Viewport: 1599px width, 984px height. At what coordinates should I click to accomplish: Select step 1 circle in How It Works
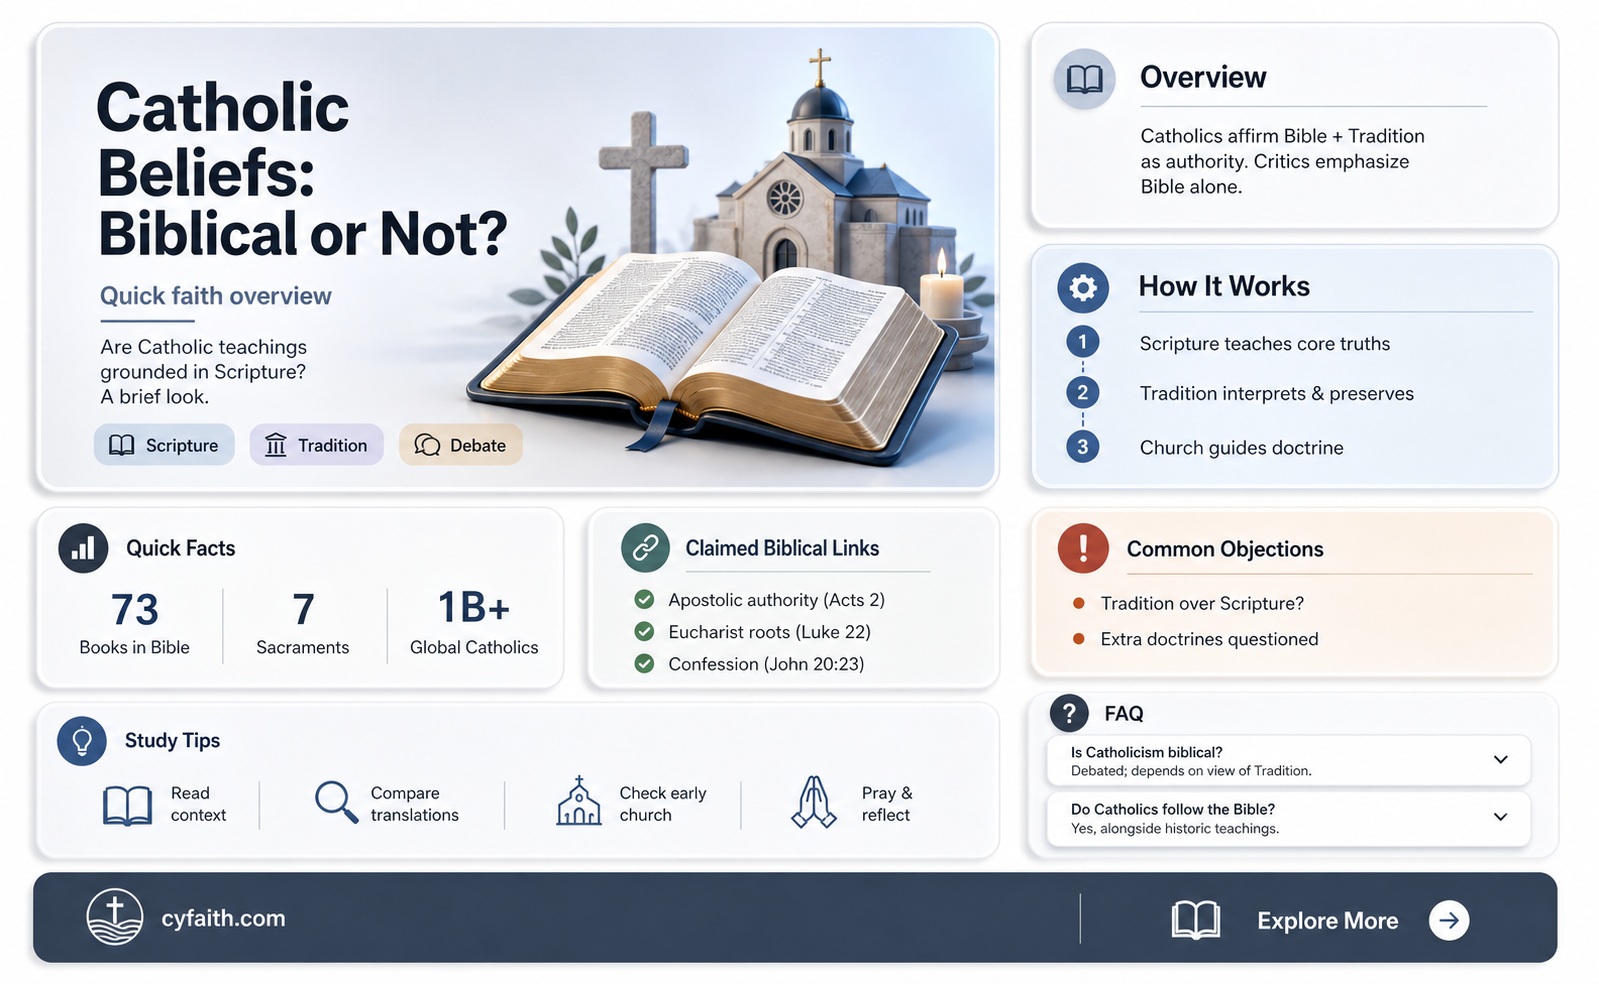tap(1082, 342)
